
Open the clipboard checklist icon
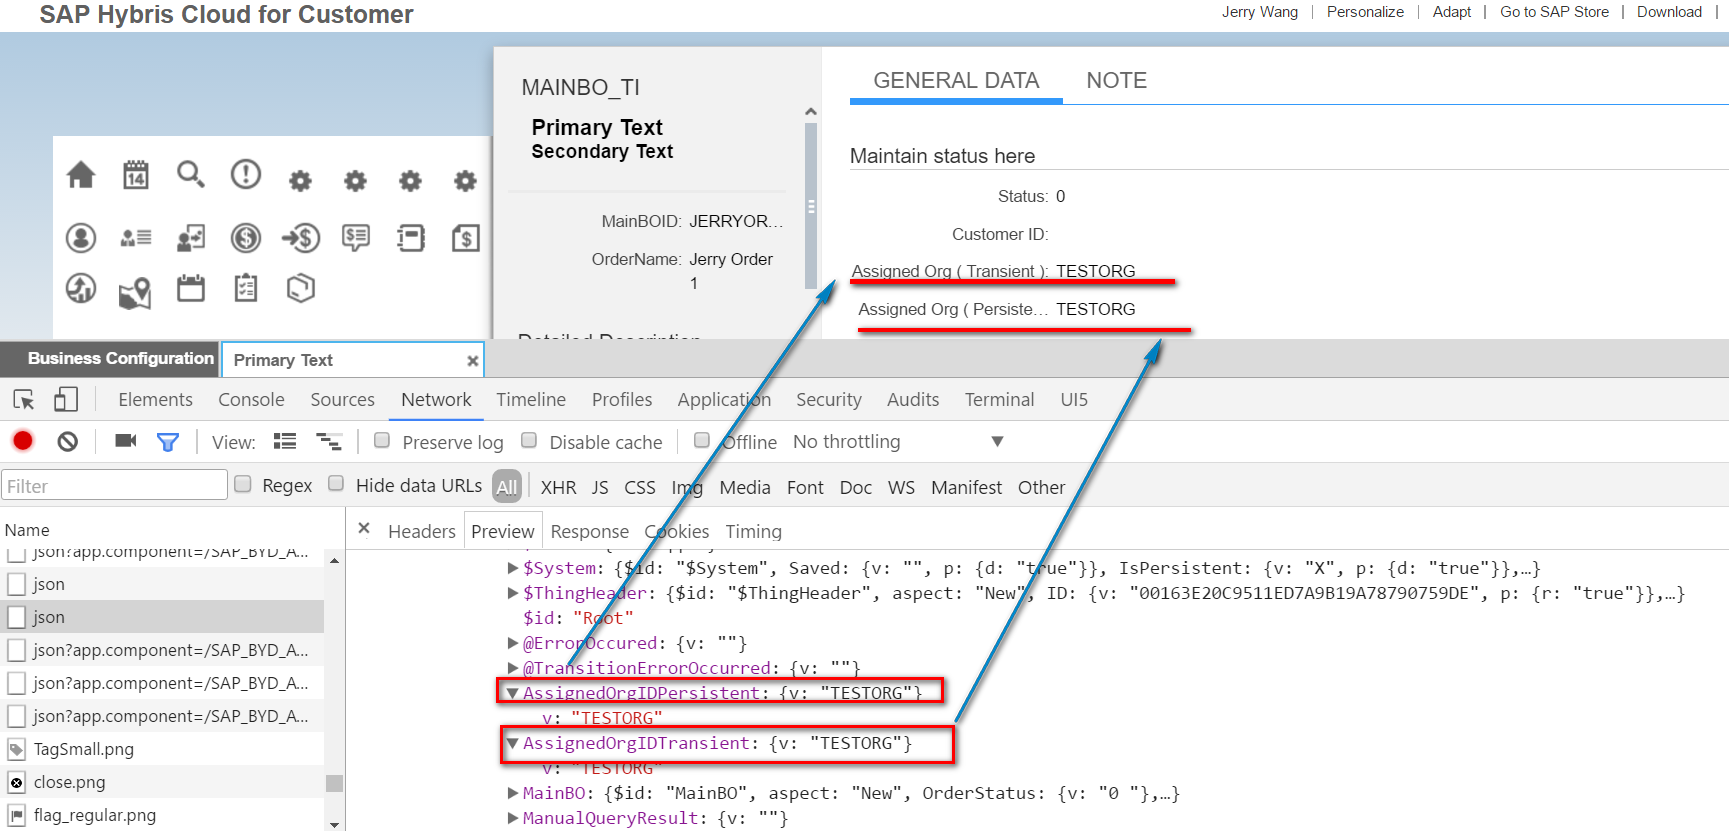[x=246, y=288]
